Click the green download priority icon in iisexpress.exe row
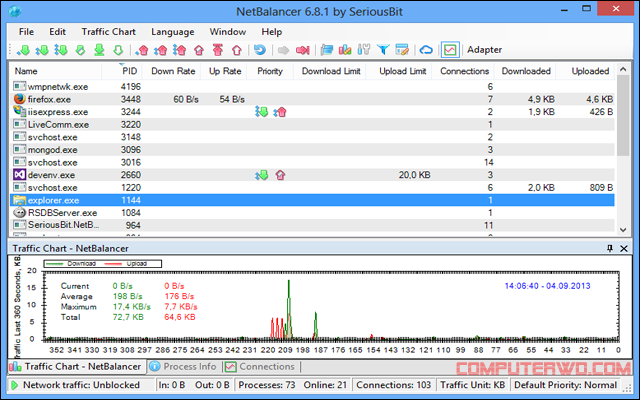This screenshot has height=400, width=640. (261, 112)
